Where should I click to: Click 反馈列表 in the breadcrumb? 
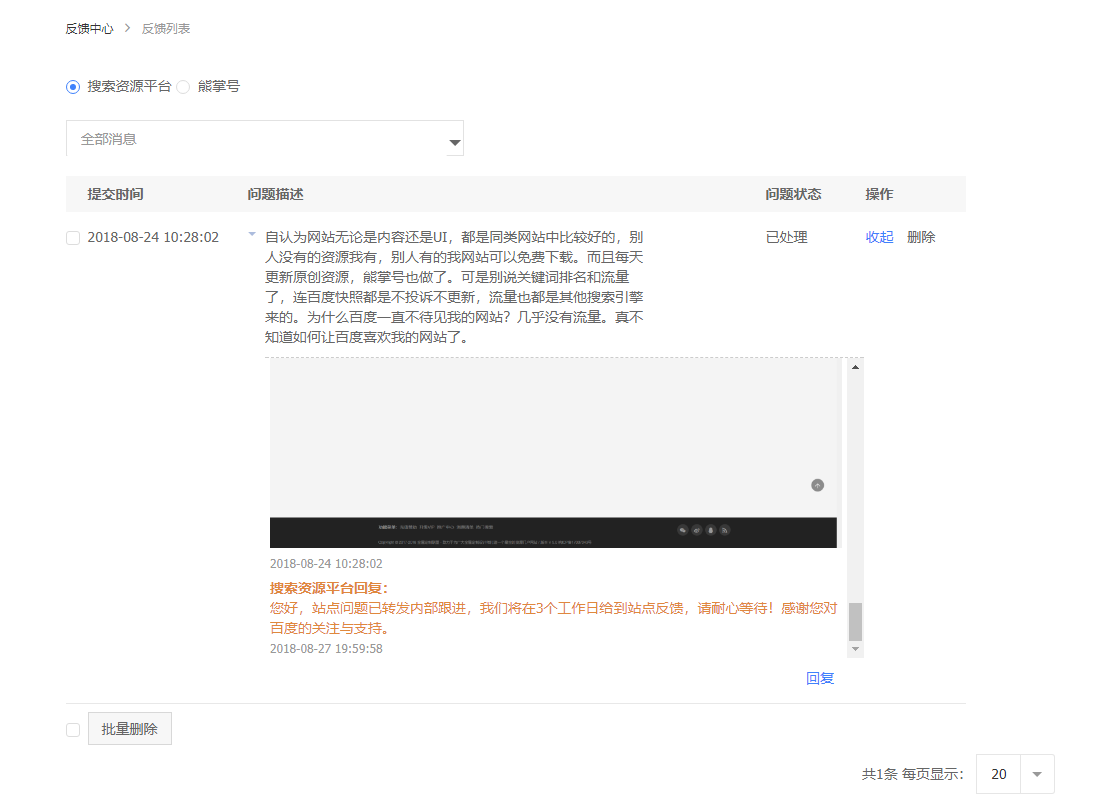point(166,29)
